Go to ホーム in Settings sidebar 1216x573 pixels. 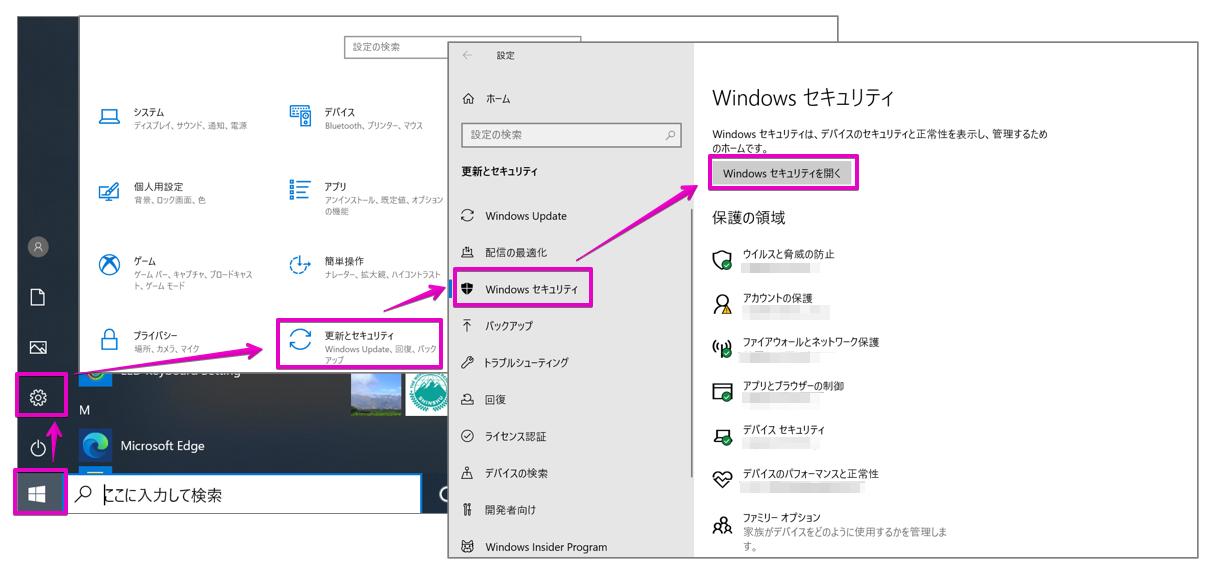click(486, 99)
